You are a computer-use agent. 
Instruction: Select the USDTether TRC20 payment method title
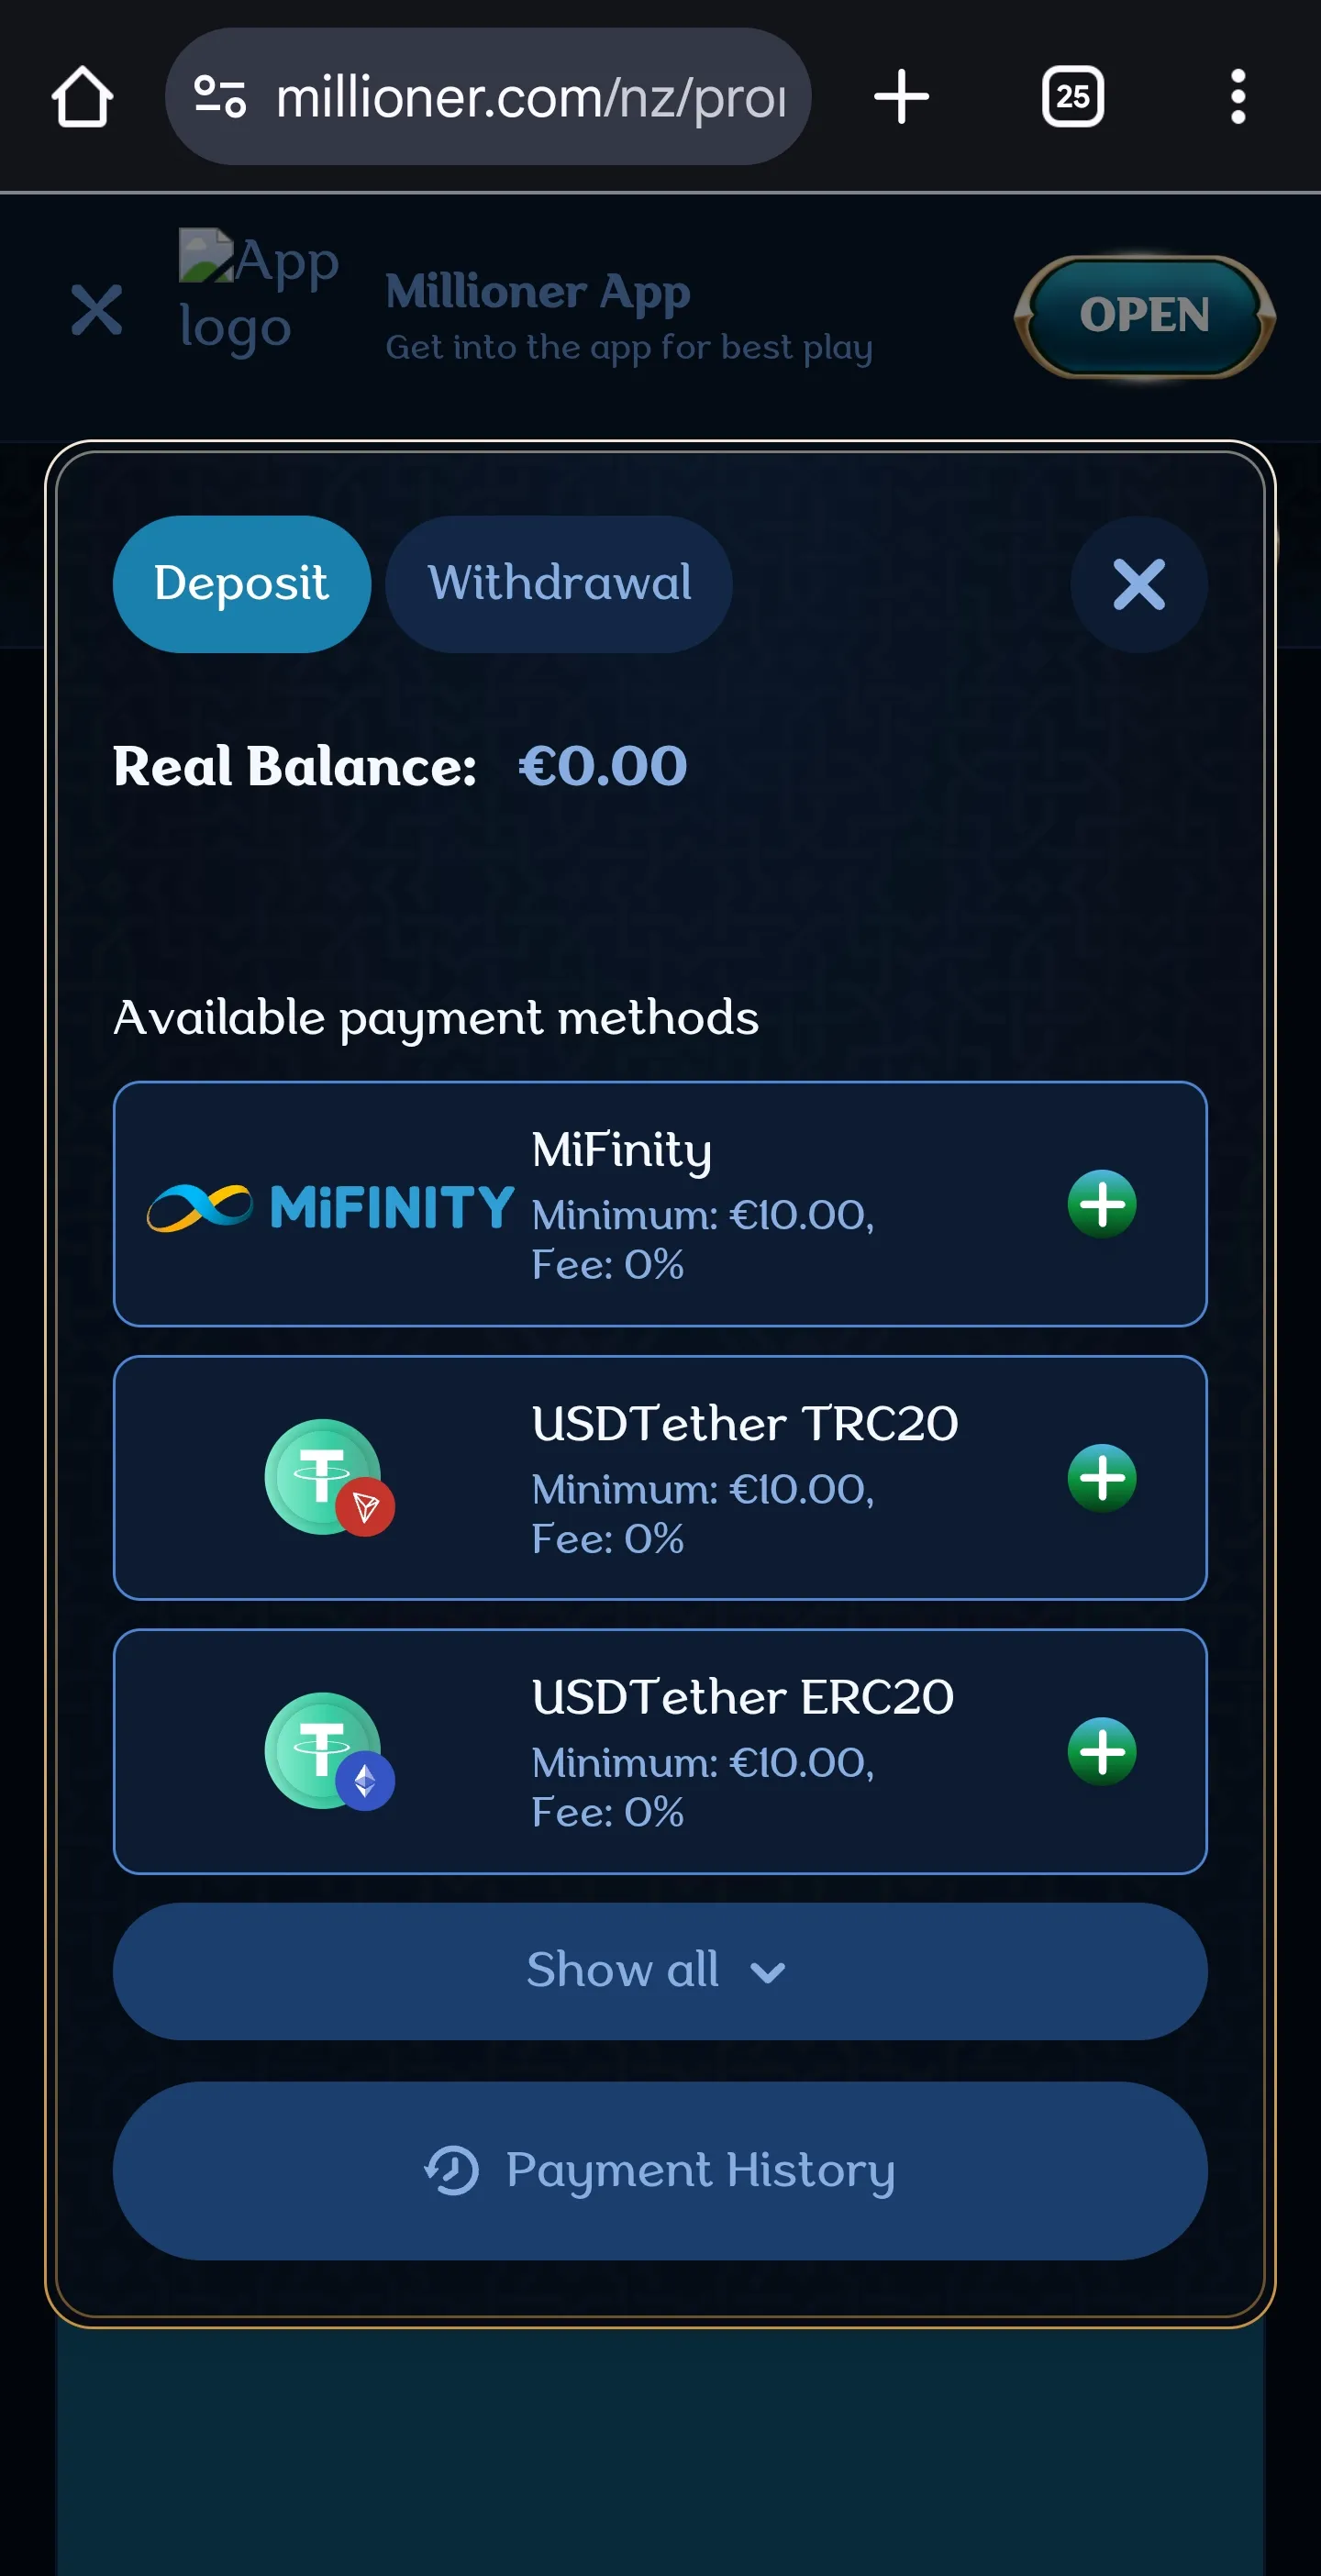click(x=744, y=1424)
